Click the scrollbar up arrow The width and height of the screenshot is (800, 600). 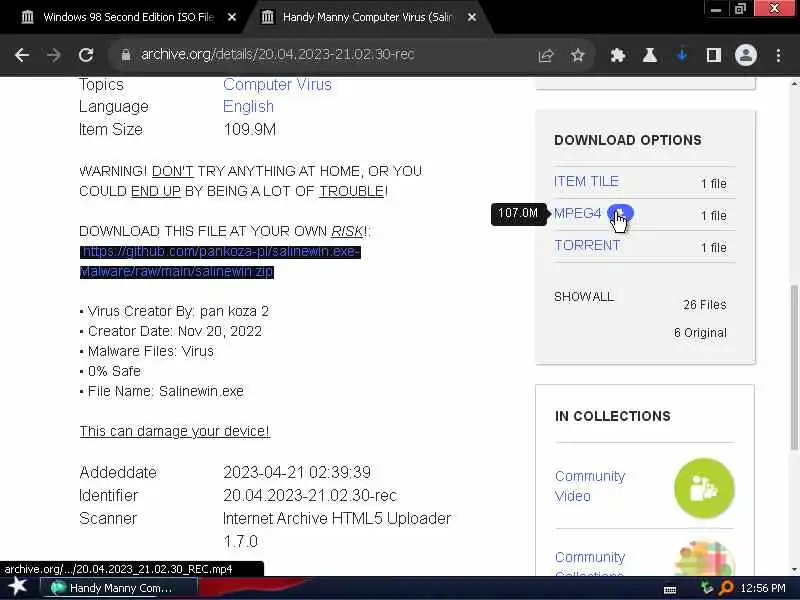click(x=794, y=84)
